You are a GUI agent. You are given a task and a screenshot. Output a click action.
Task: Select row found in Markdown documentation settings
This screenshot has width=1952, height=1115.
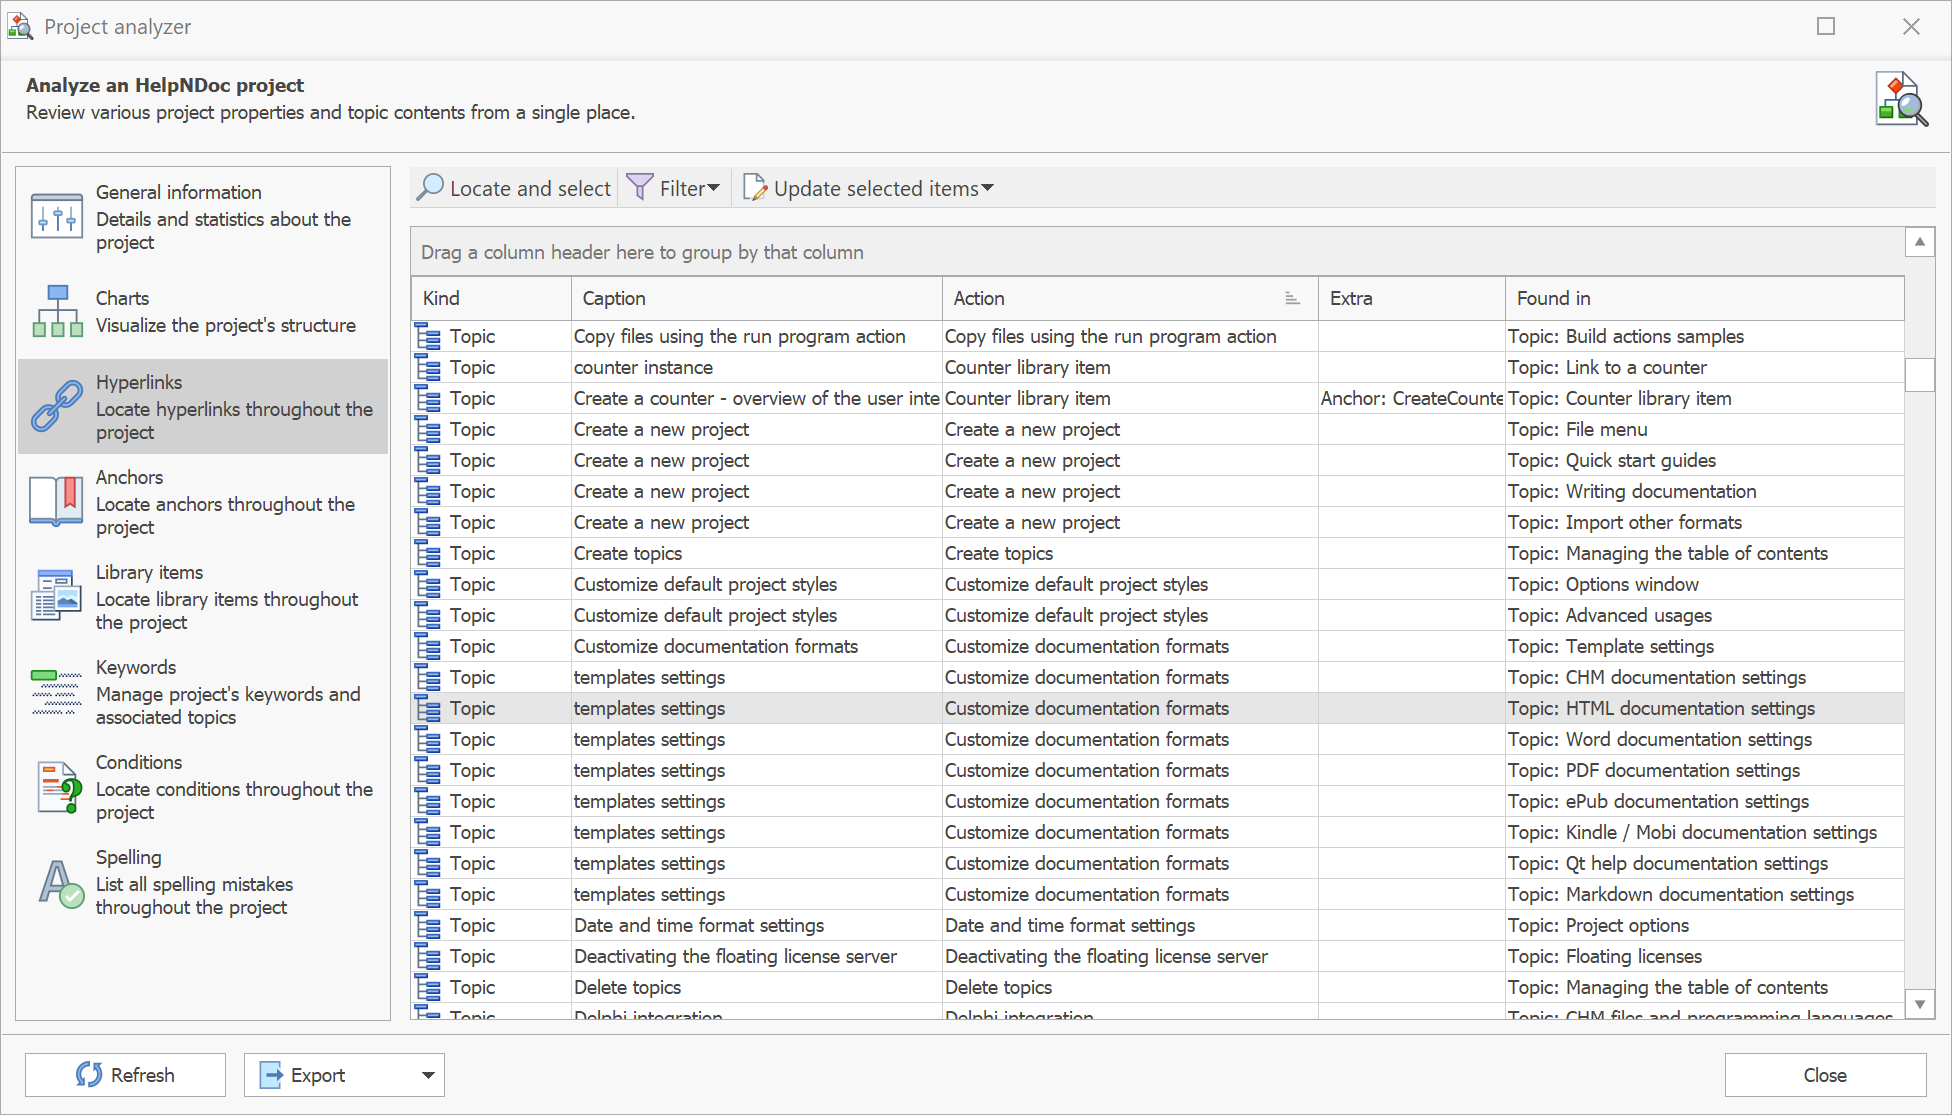[1158, 894]
